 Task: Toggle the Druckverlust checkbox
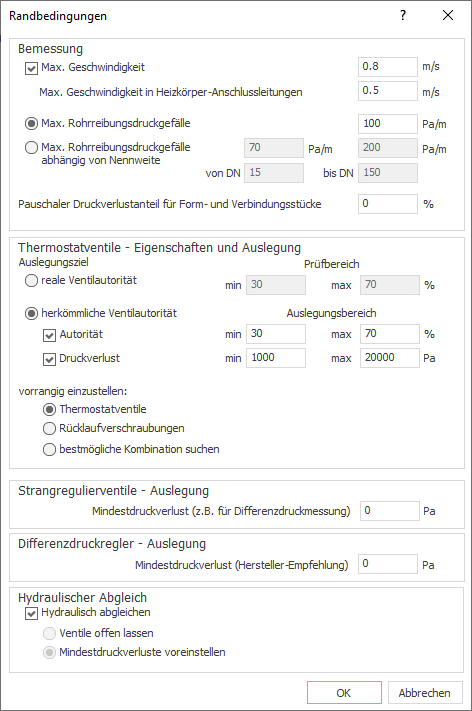point(49,360)
